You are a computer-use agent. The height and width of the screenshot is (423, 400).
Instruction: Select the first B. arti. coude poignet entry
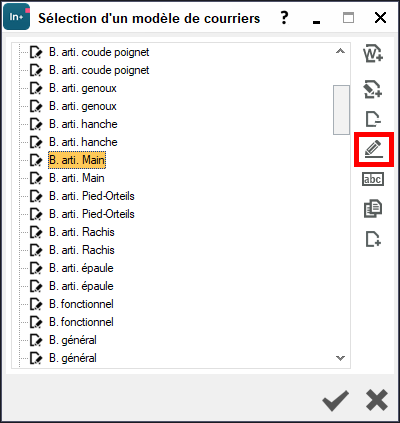tap(99, 52)
